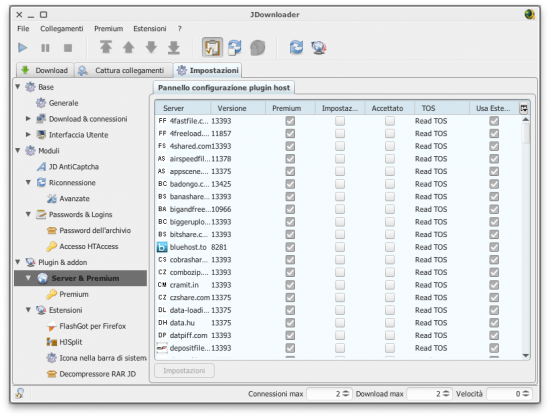This screenshot has height=417, width=550.
Task: Collapse Server & Premium node
Action: 28,278
